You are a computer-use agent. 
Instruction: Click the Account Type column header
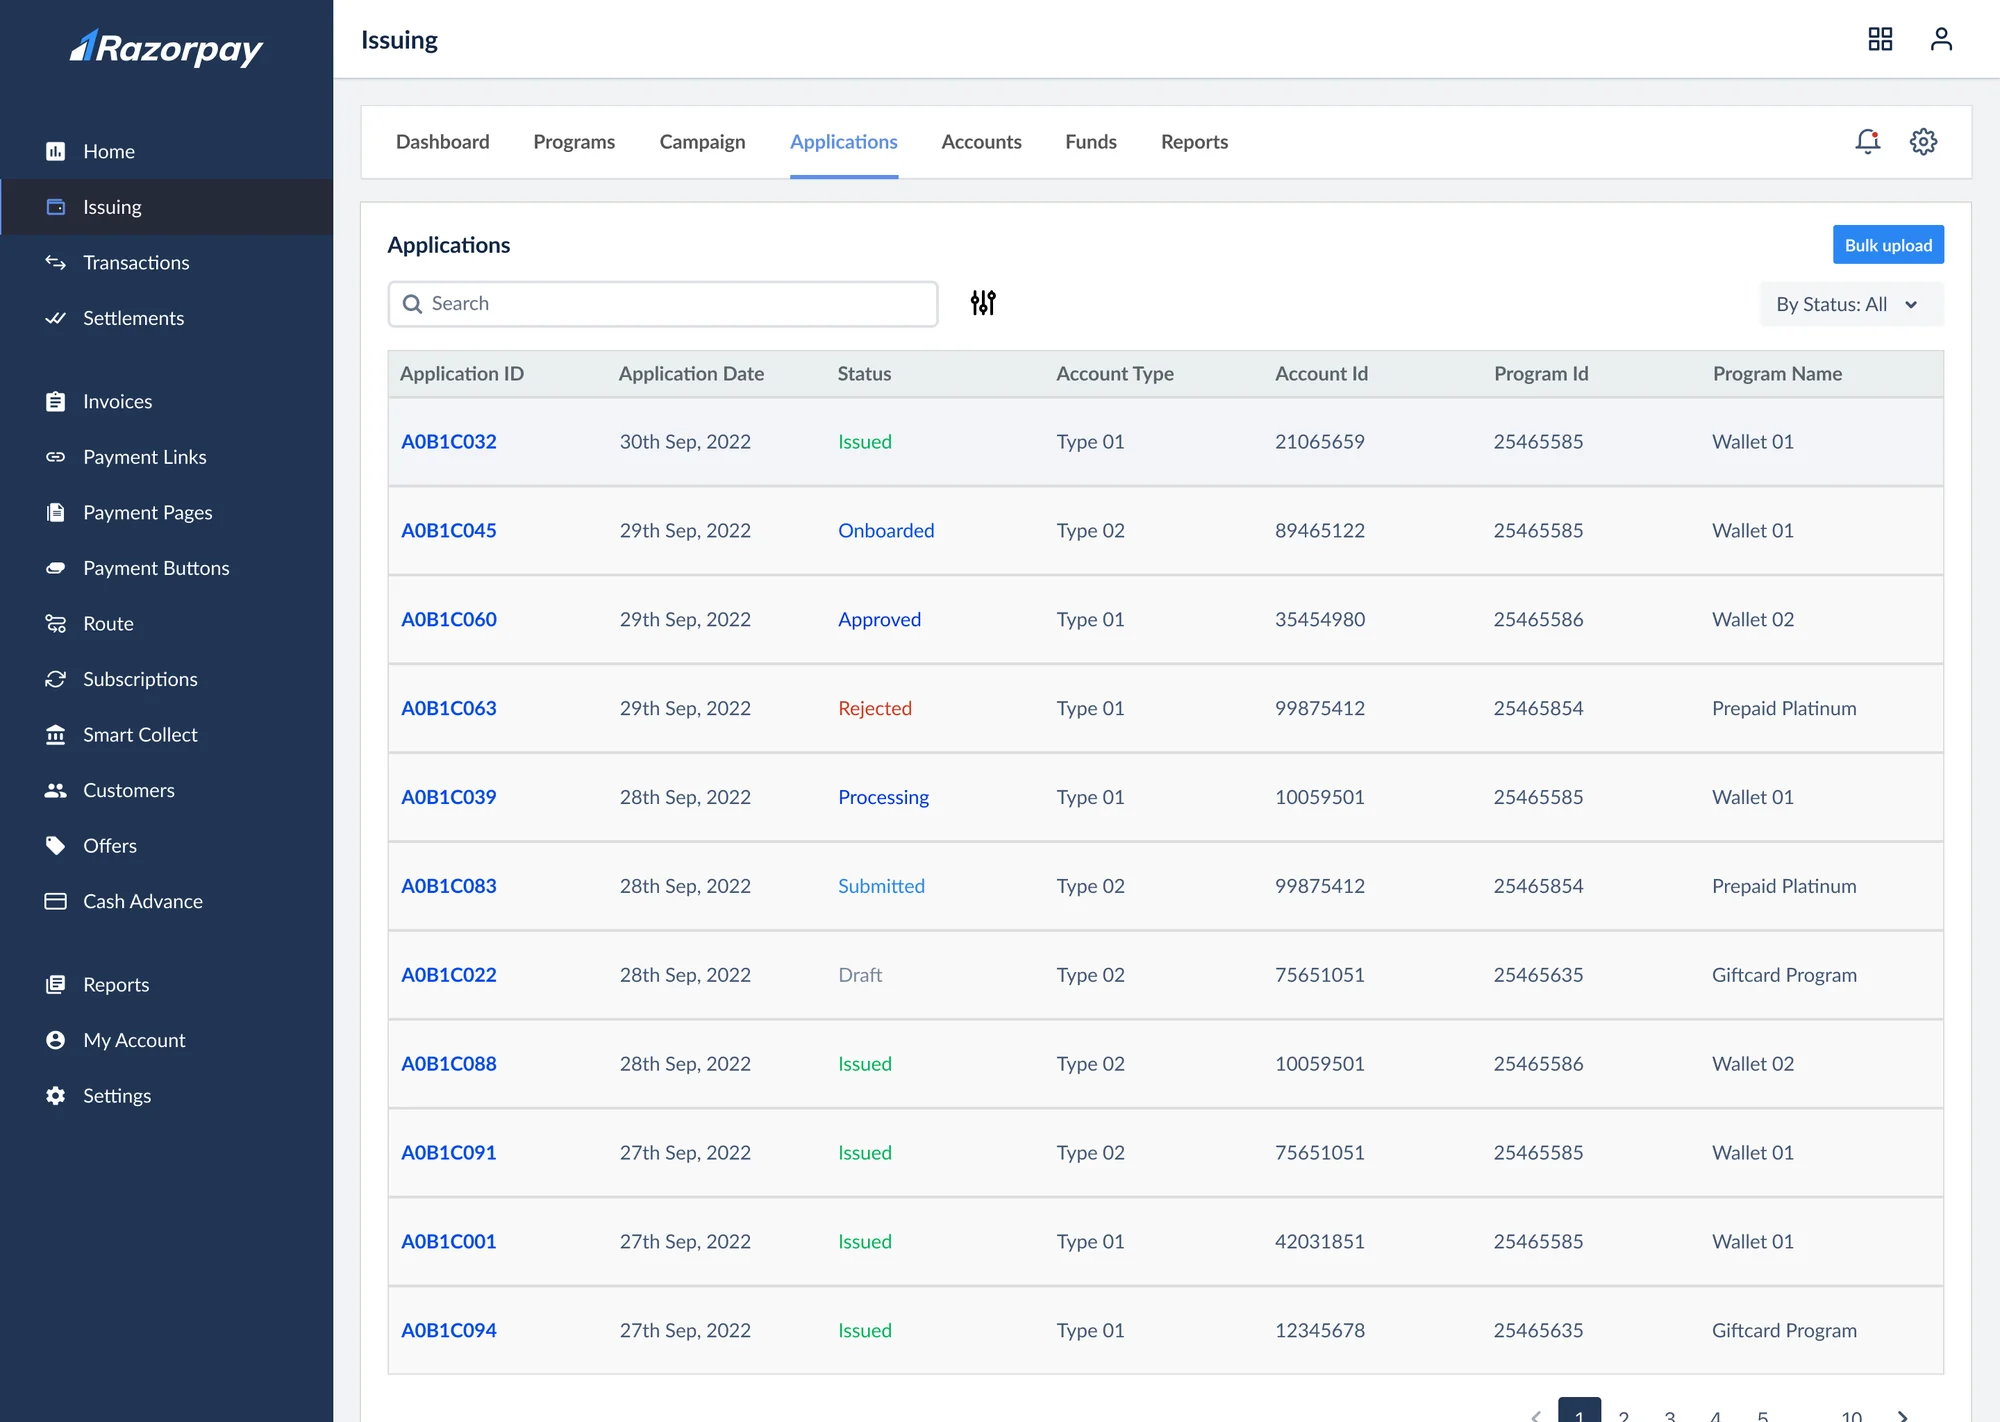tap(1115, 374)
